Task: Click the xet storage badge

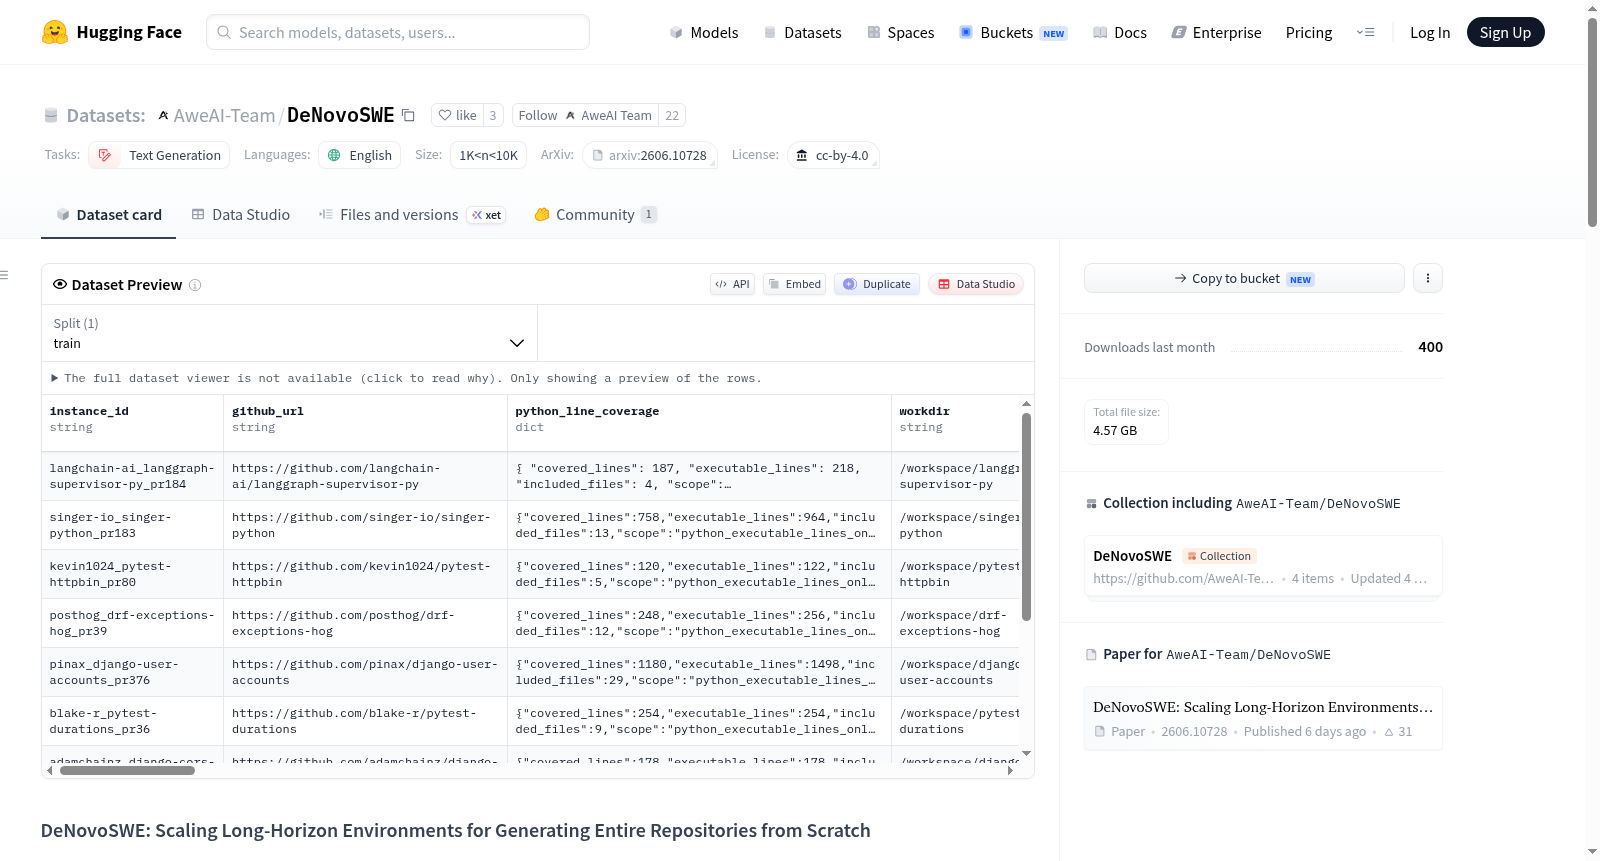Action: point(487,215)
